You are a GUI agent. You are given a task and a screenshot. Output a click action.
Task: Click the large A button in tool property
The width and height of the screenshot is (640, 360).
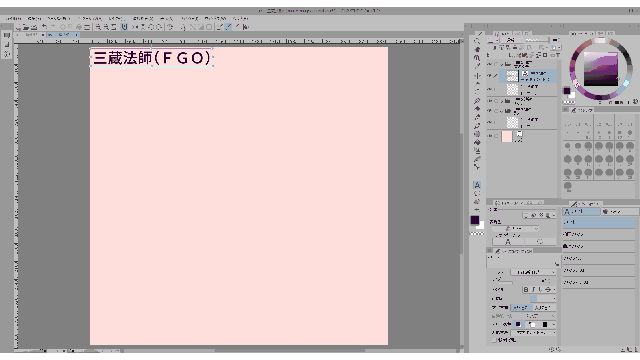[x=508, y=242]
